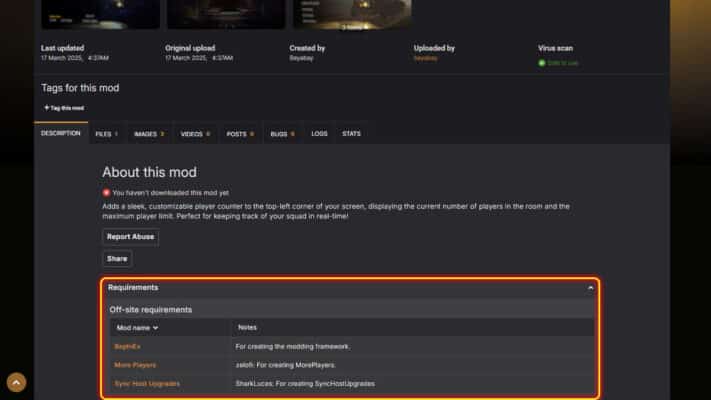Sort requirements by Mod name column
711x400 pixels.
point(137,327)
